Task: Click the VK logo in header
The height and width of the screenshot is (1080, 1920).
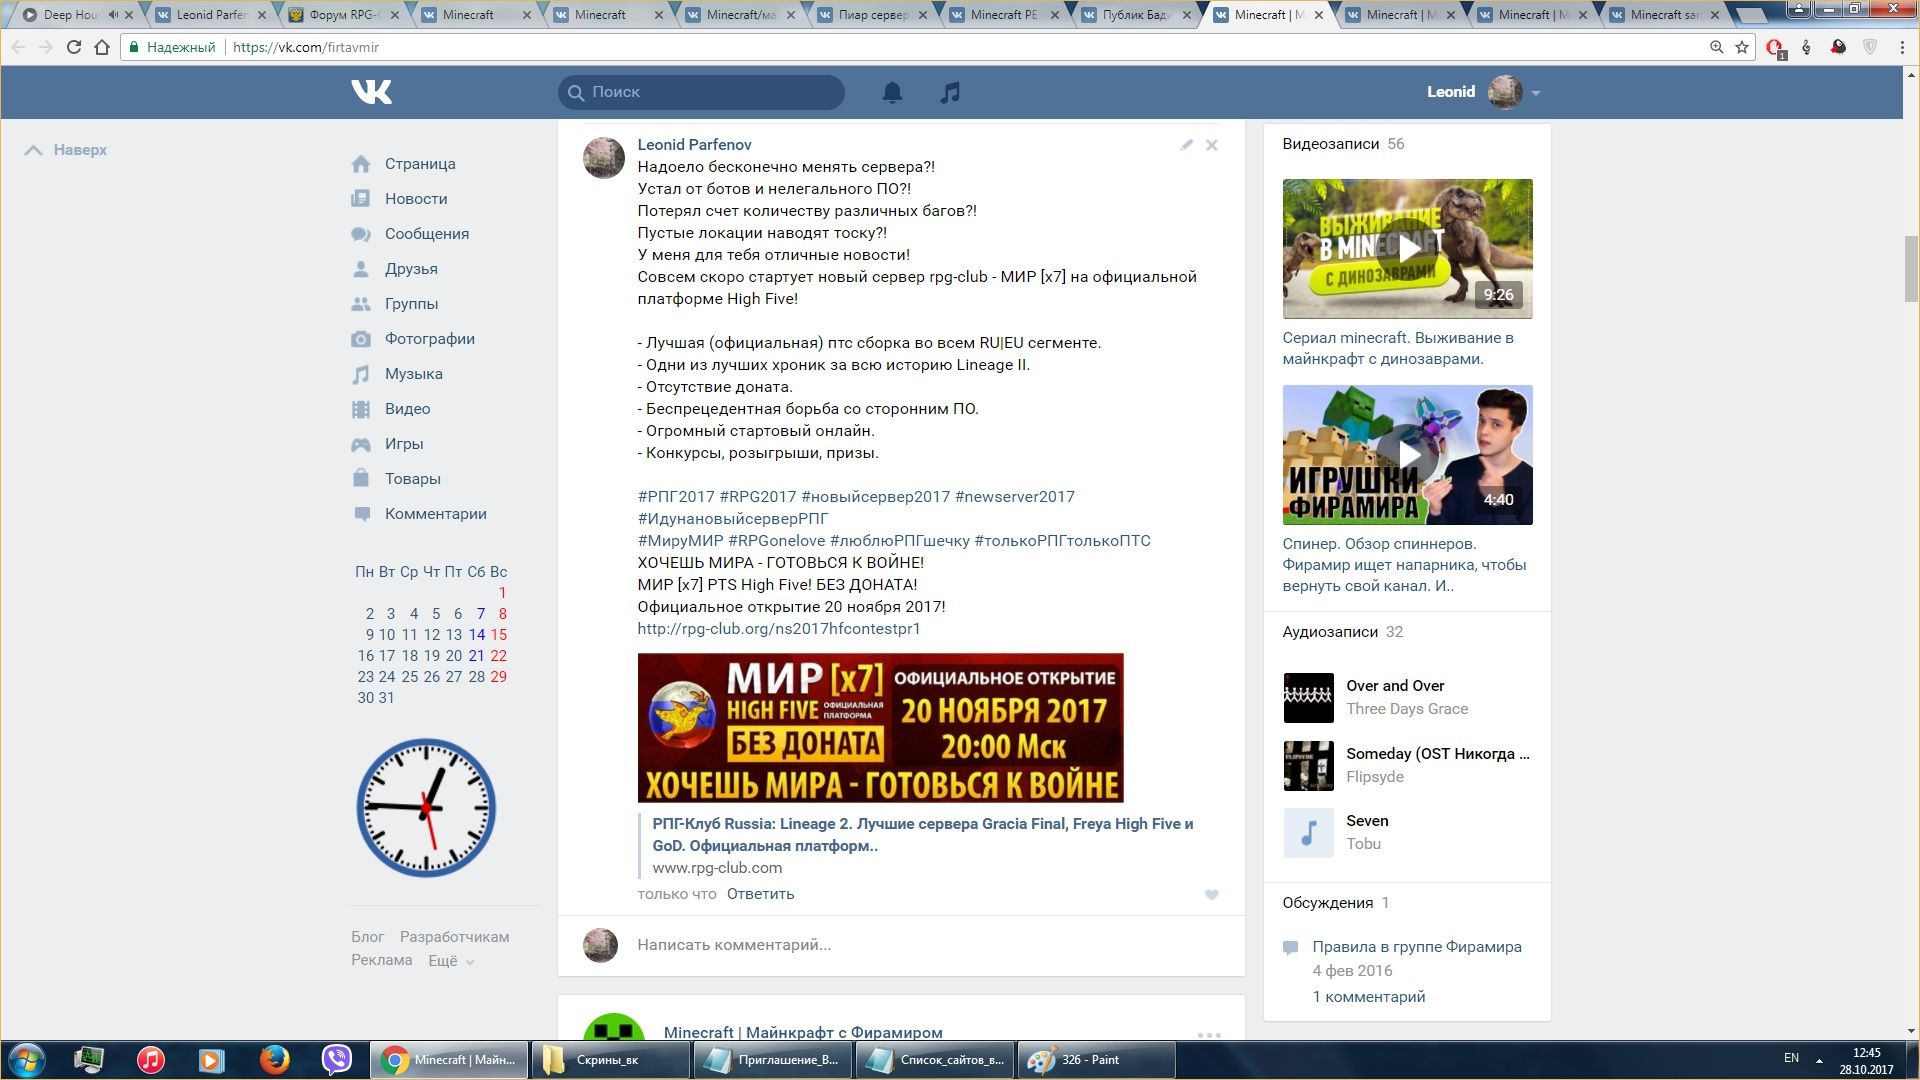Action: pos(372,92)
